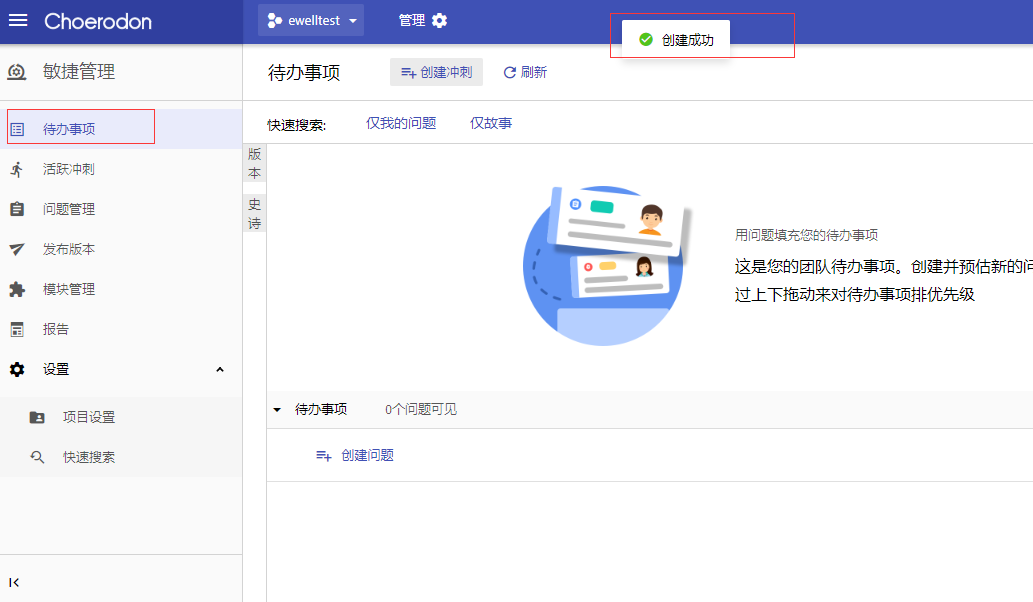The height and width of the screenshot is (602, 1033).
Task: Click the 快速搜索 magnifier icon
Action: (38, 457)
